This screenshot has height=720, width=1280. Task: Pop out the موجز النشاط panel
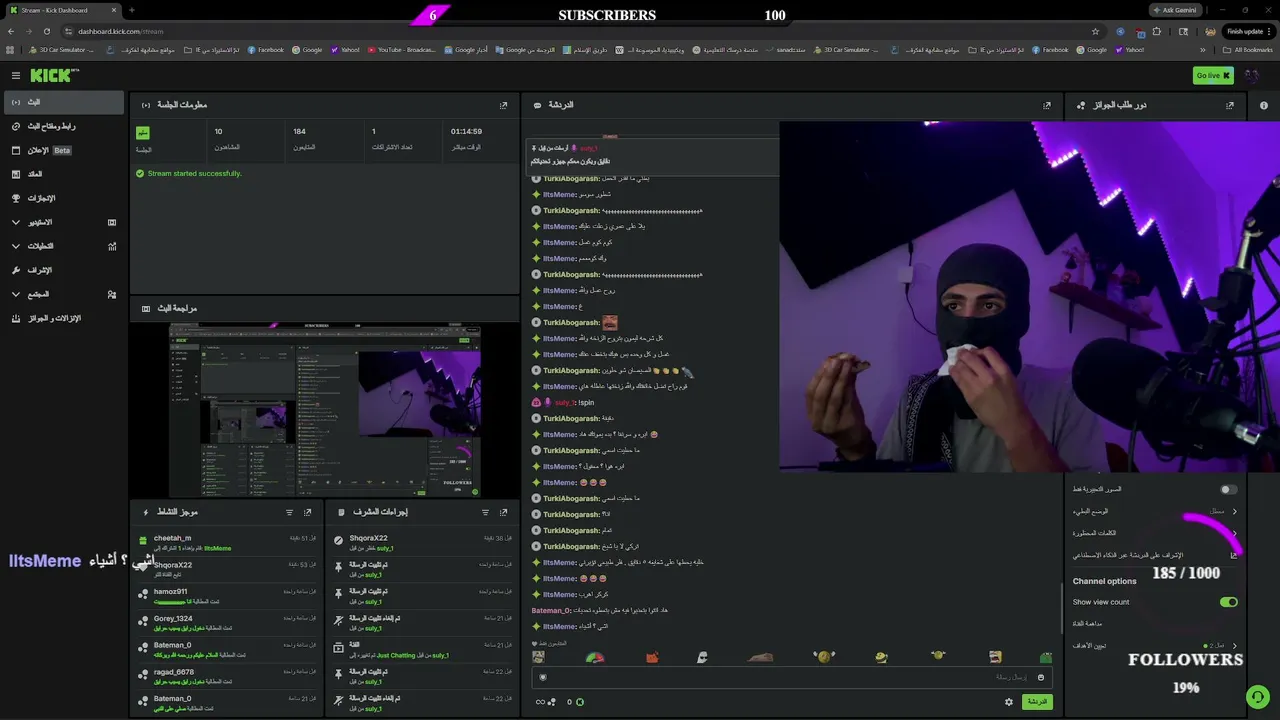click(308, 512)
